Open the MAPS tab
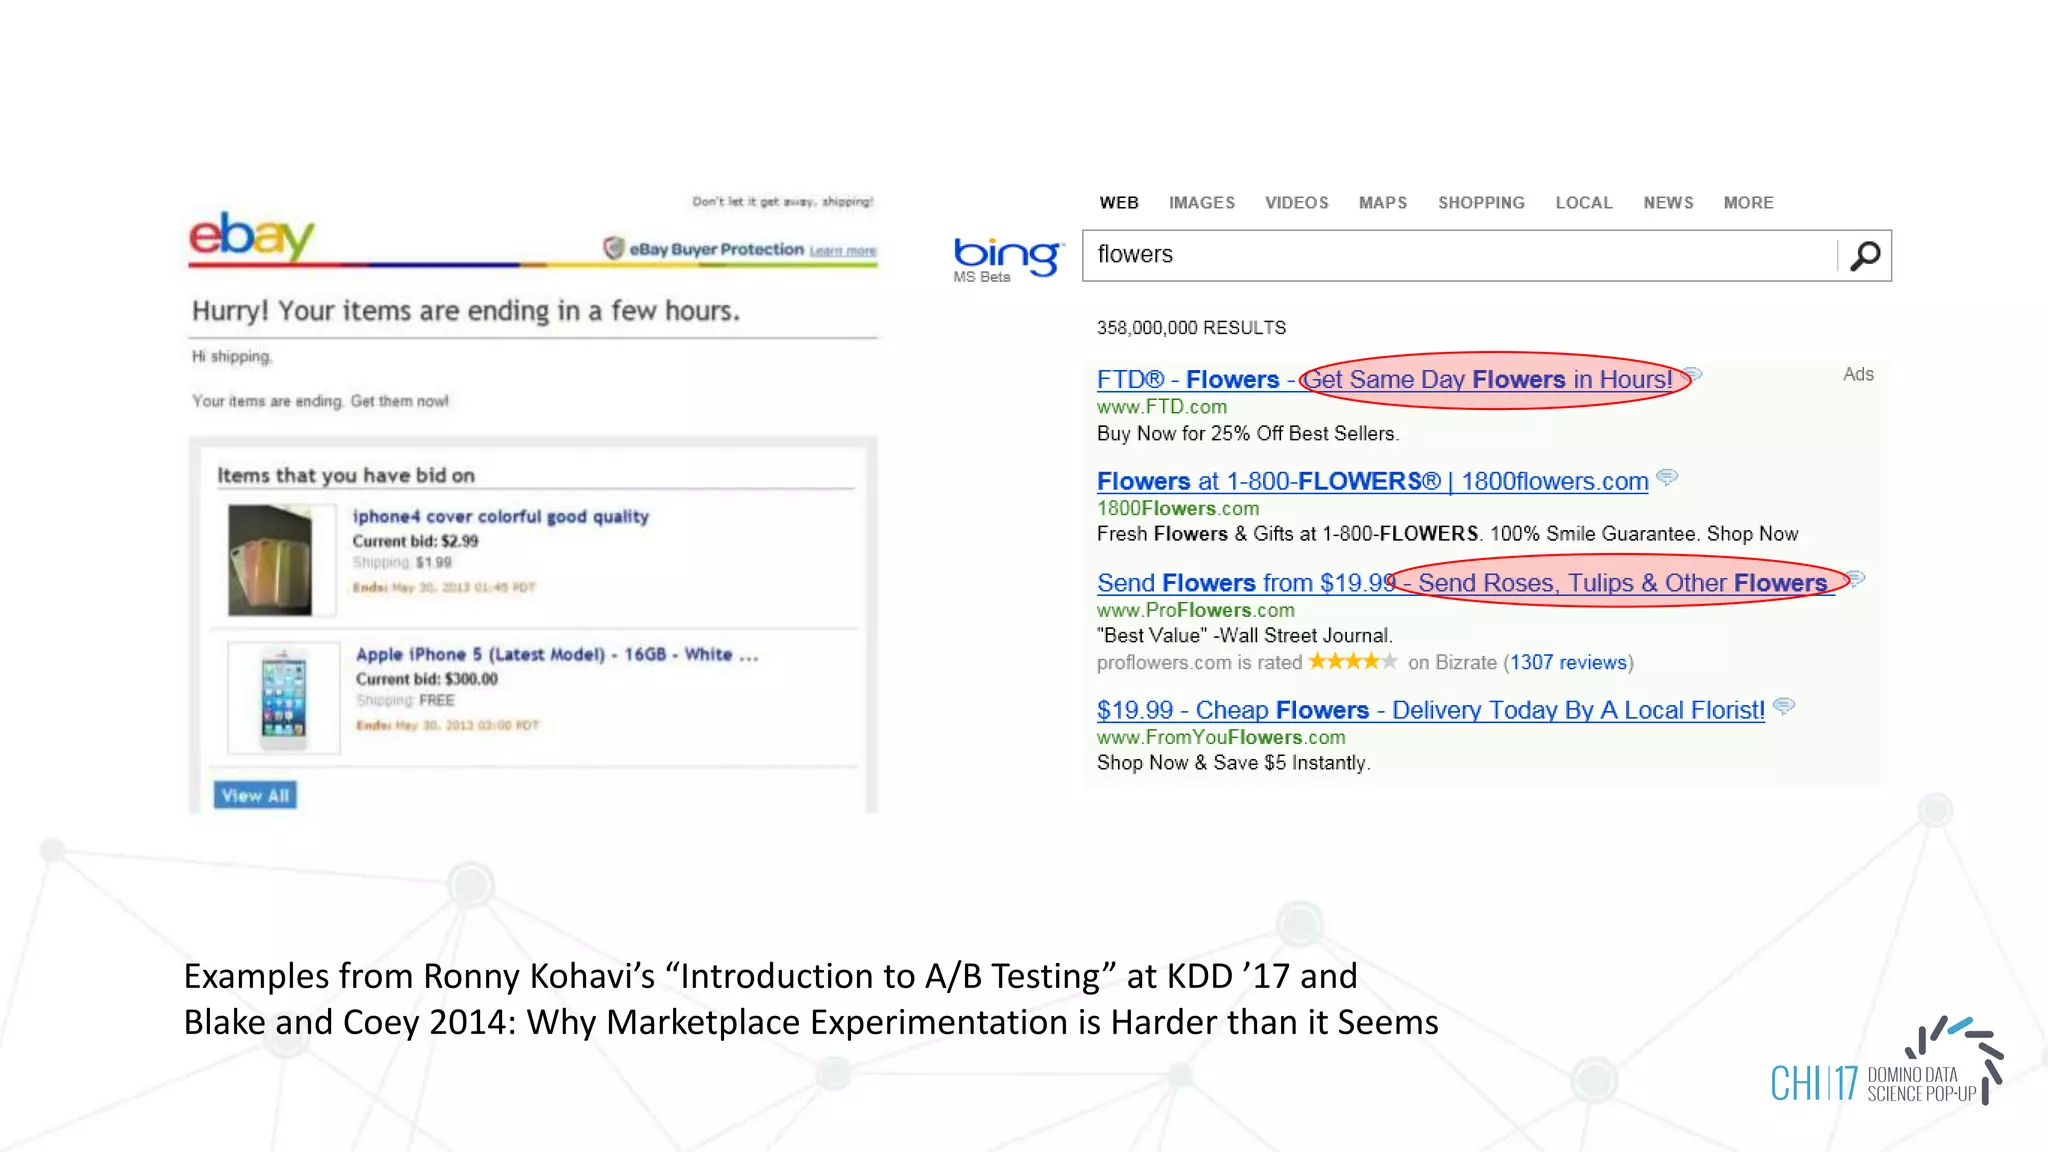The width and height of the screenshot is (2048, 1152). click(x=1383, y=203)
